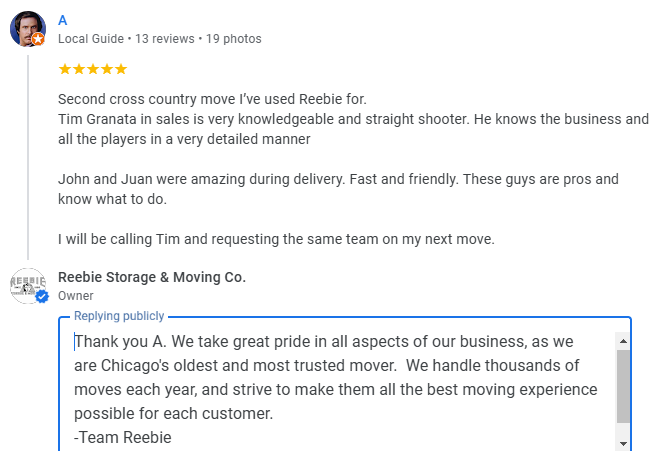Click the "Owner" label under Reebie
The height and width of the screenshot is (451, 657).
[76, 296]
